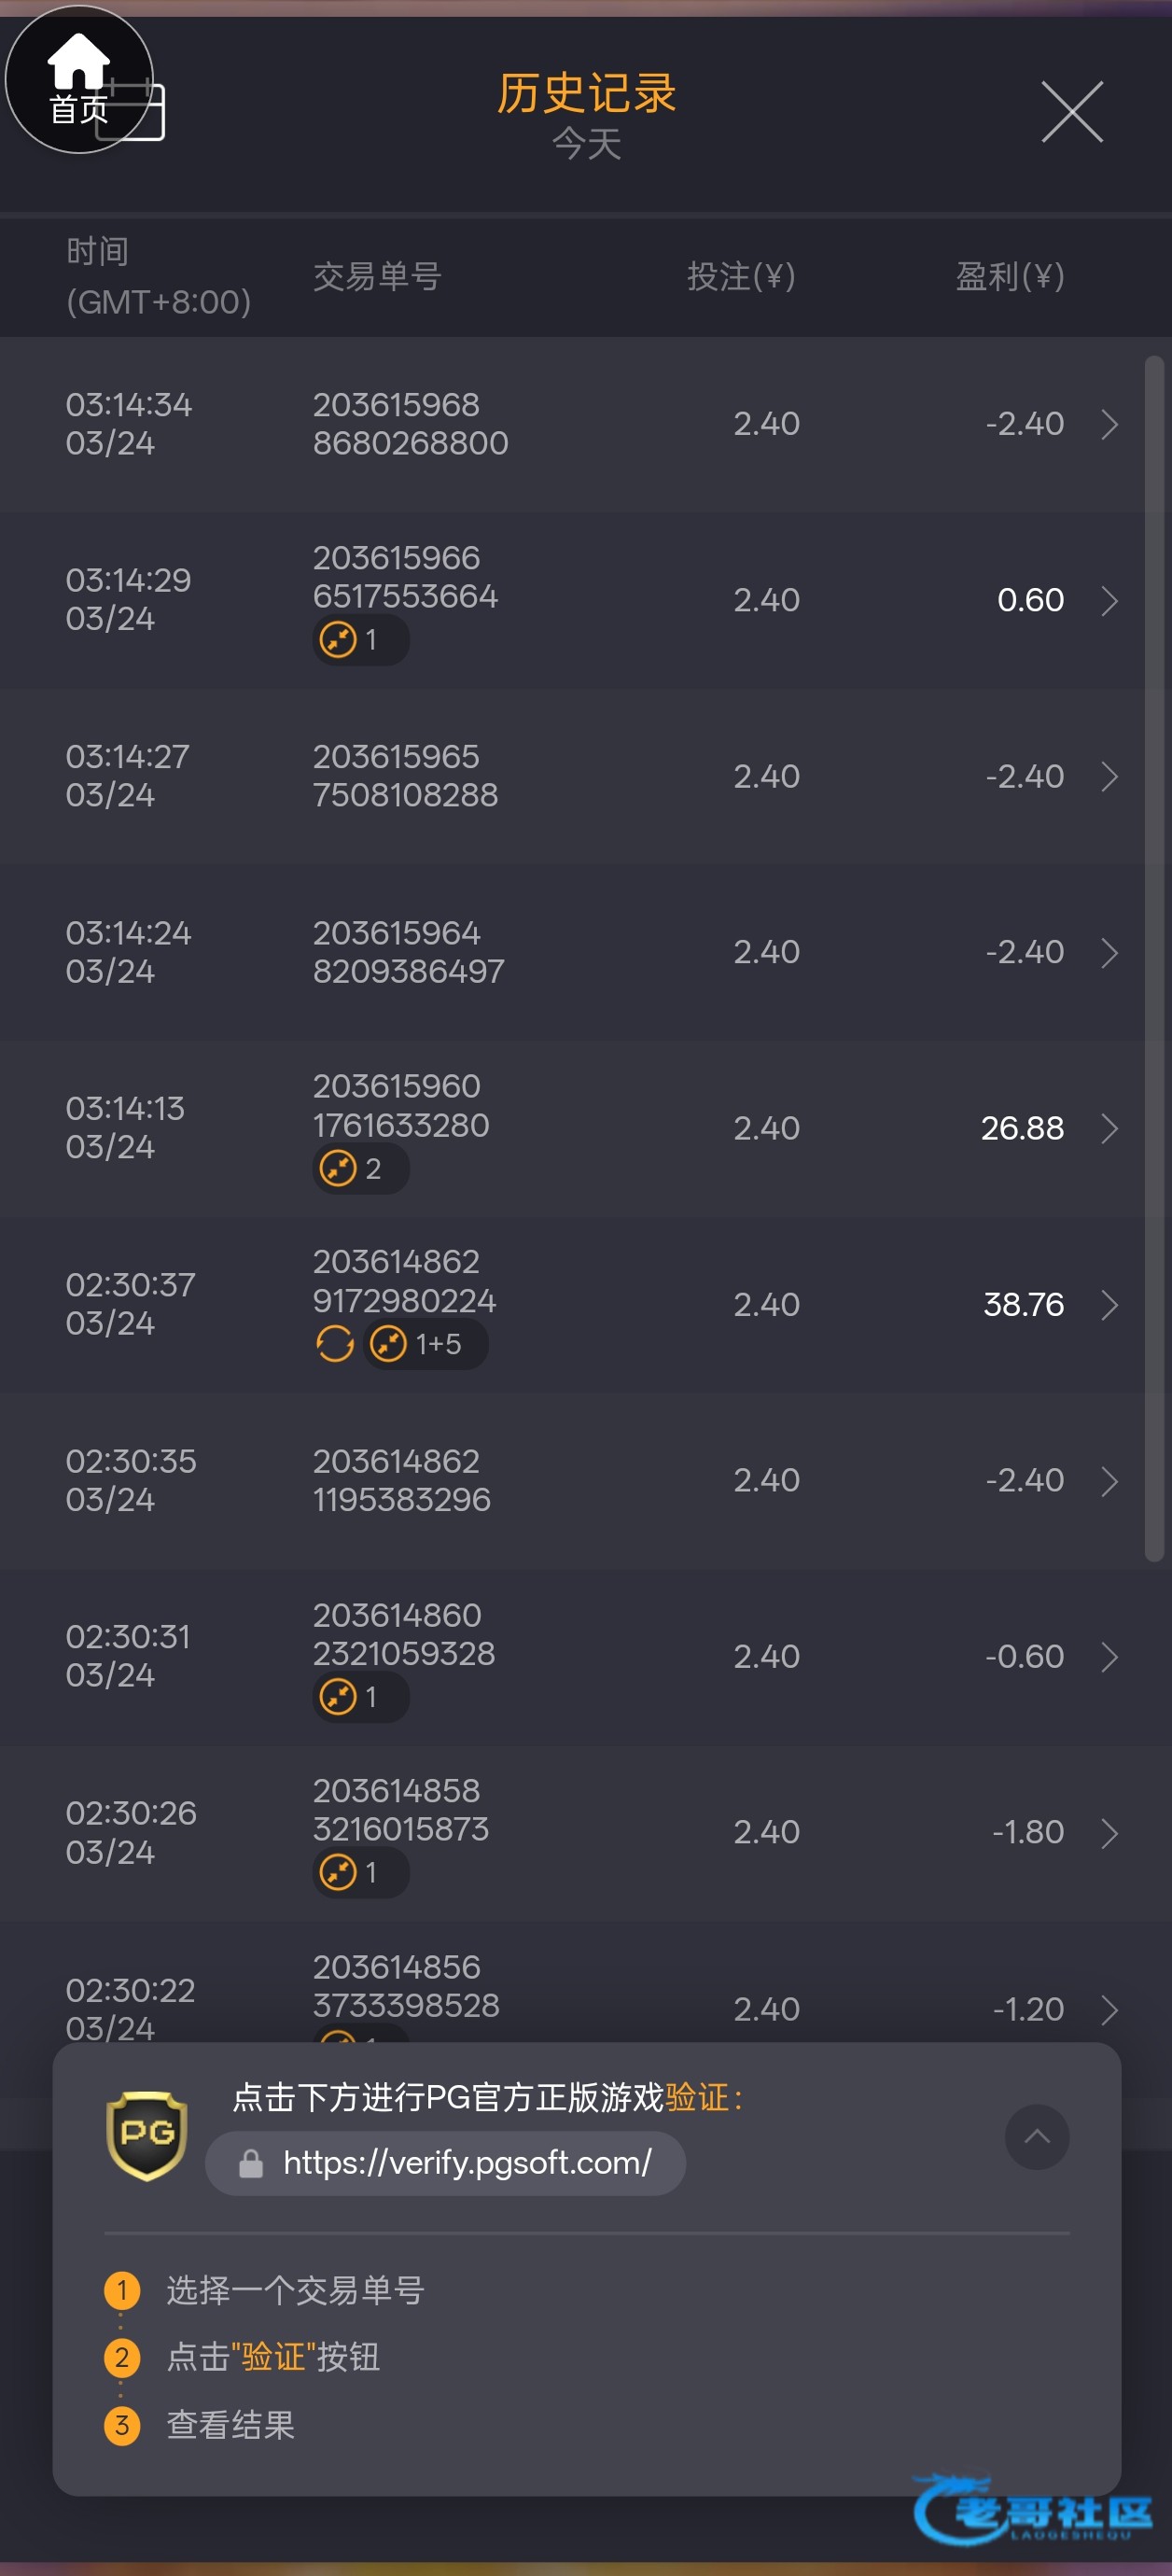Tap the badge on transaction 6517553664
1172x2576 pixels.
point(360,639)
